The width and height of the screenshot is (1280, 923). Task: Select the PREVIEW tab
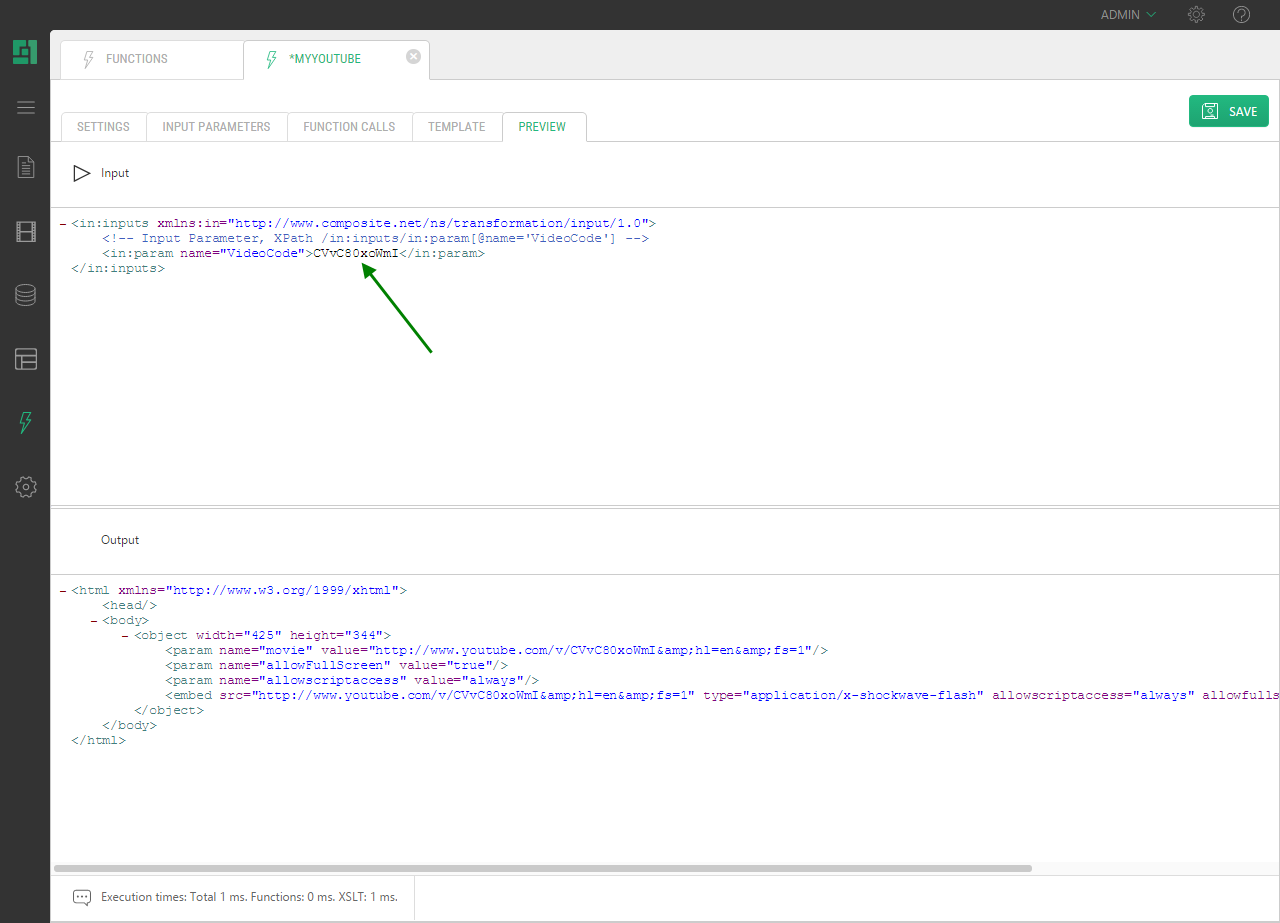coord(542,127)
